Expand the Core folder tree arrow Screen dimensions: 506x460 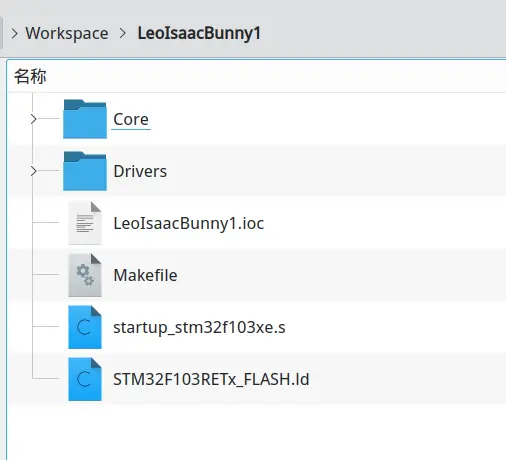pos(33,119)
